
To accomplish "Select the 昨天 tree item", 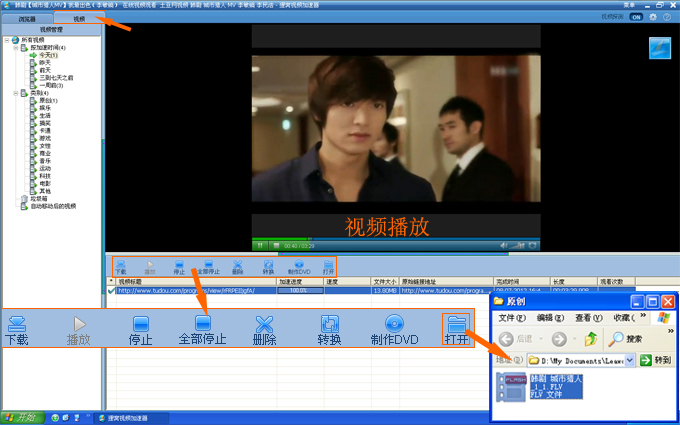I will click(45, 63).
